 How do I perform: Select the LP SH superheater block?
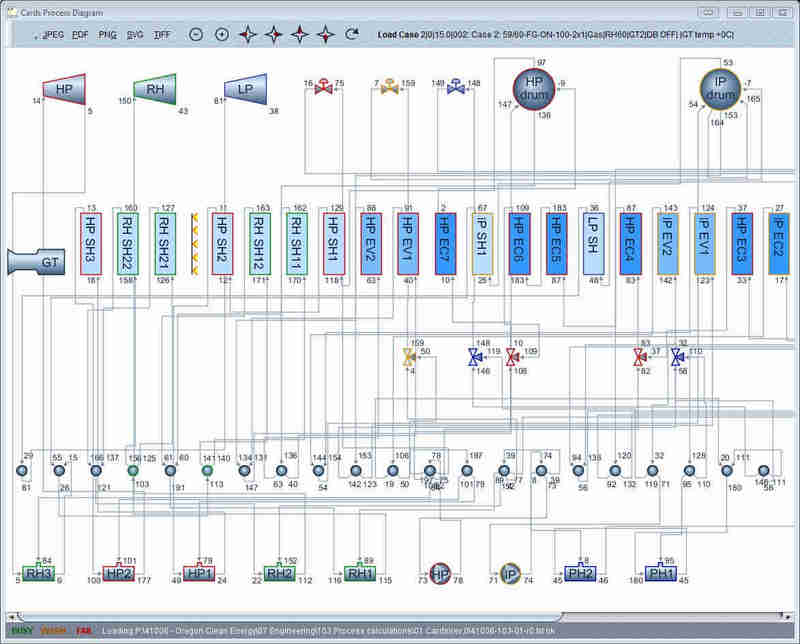click(x=594, y=244)
